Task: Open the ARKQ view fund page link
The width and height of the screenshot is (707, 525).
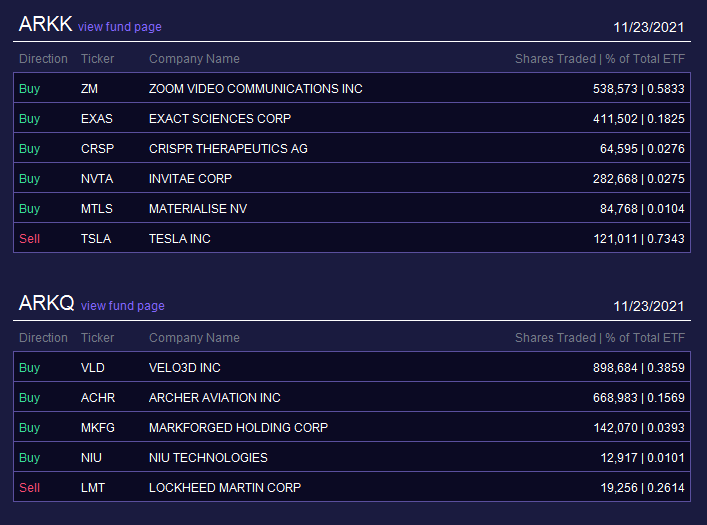Action: (123, 306)
